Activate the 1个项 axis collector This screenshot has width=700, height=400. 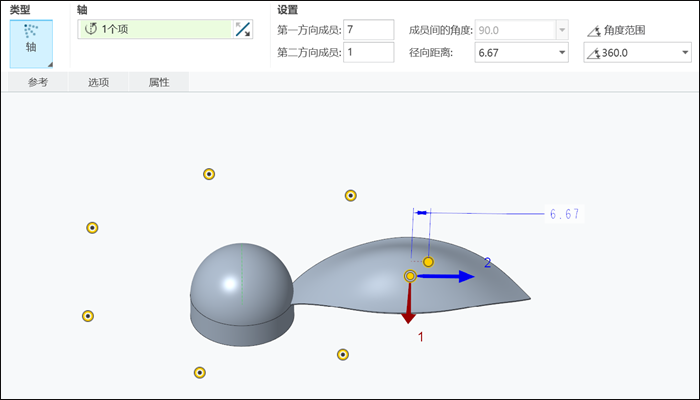coord(155,29)
